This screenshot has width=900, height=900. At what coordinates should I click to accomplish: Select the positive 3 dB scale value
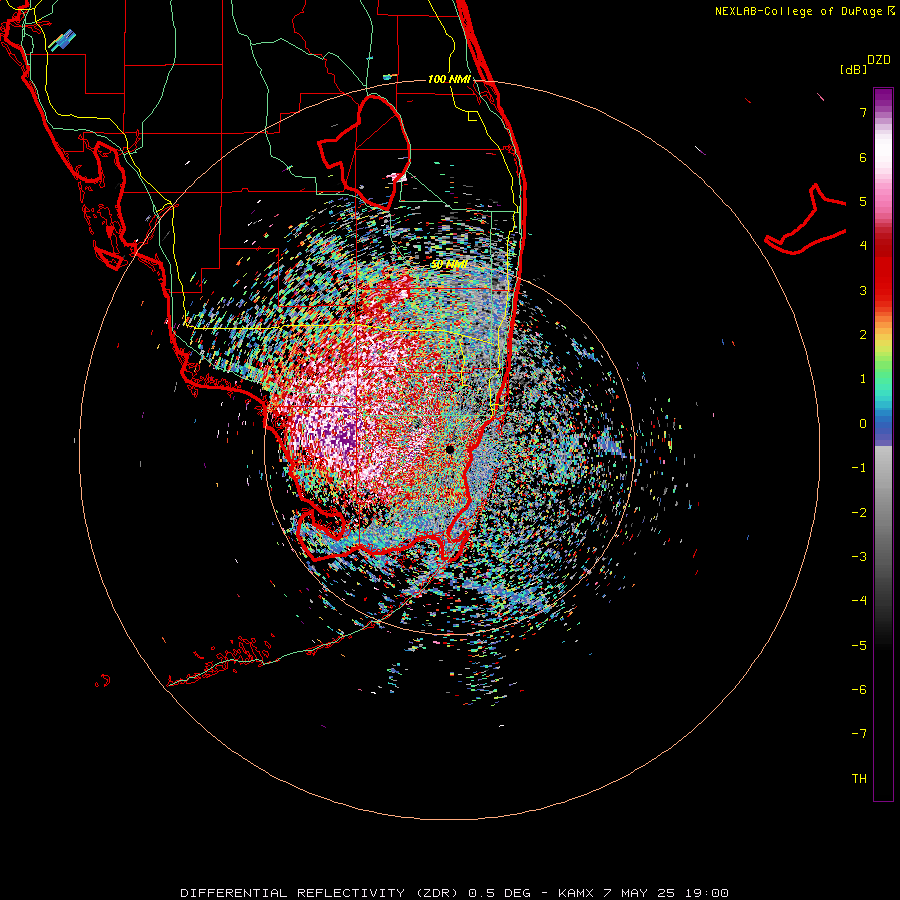pos(863,290)
